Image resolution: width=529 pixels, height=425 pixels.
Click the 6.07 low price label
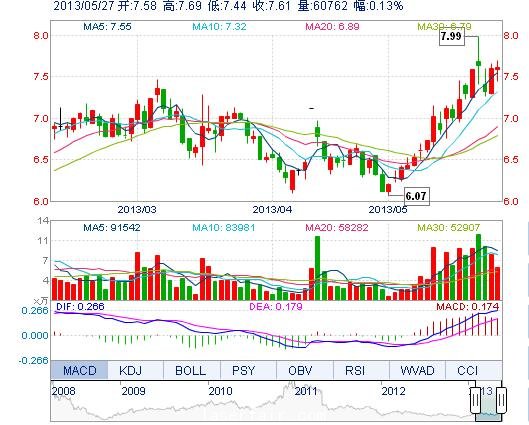[417, 196]
